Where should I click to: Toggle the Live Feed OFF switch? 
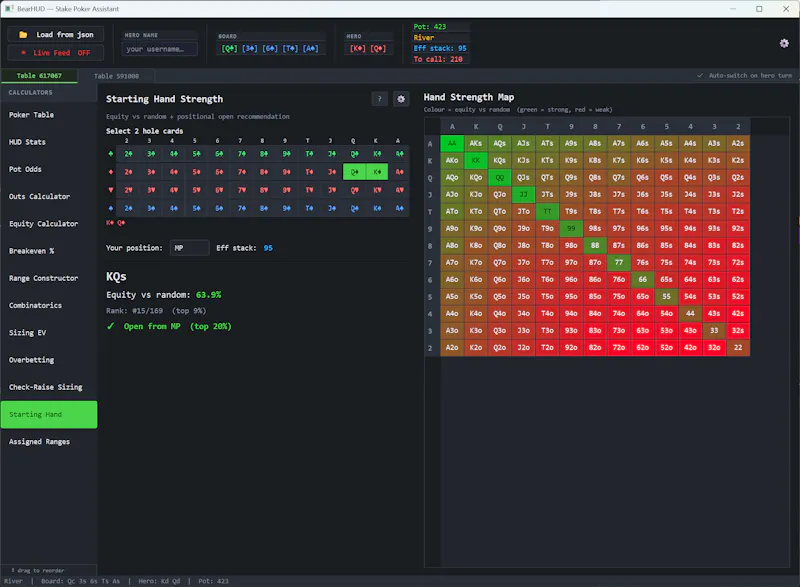pyautogui.click(x=56, y=53)
